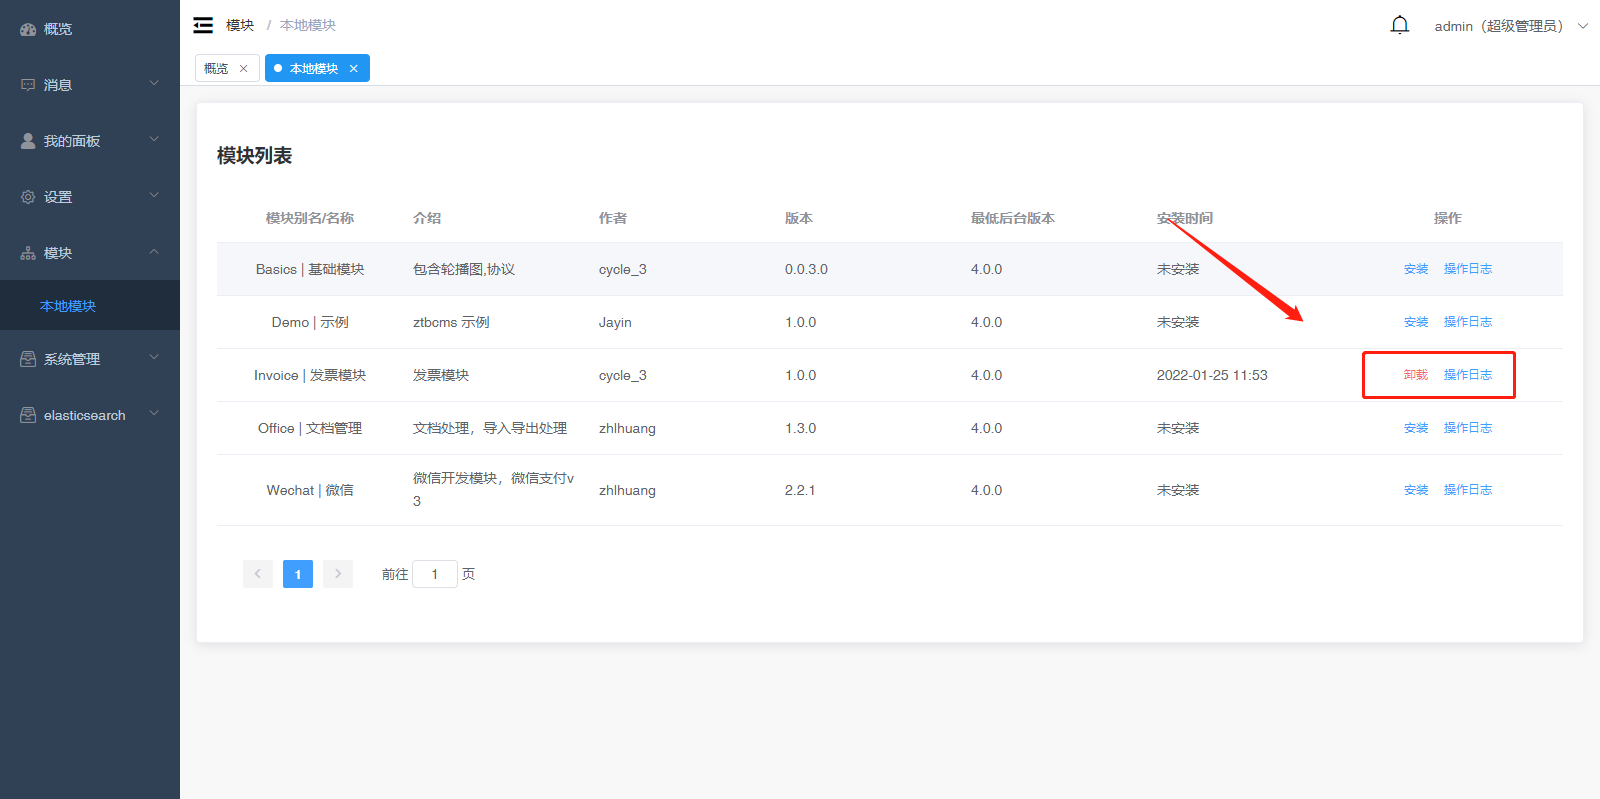Click the 消息 message icon in sidebar

pos(28,85)
